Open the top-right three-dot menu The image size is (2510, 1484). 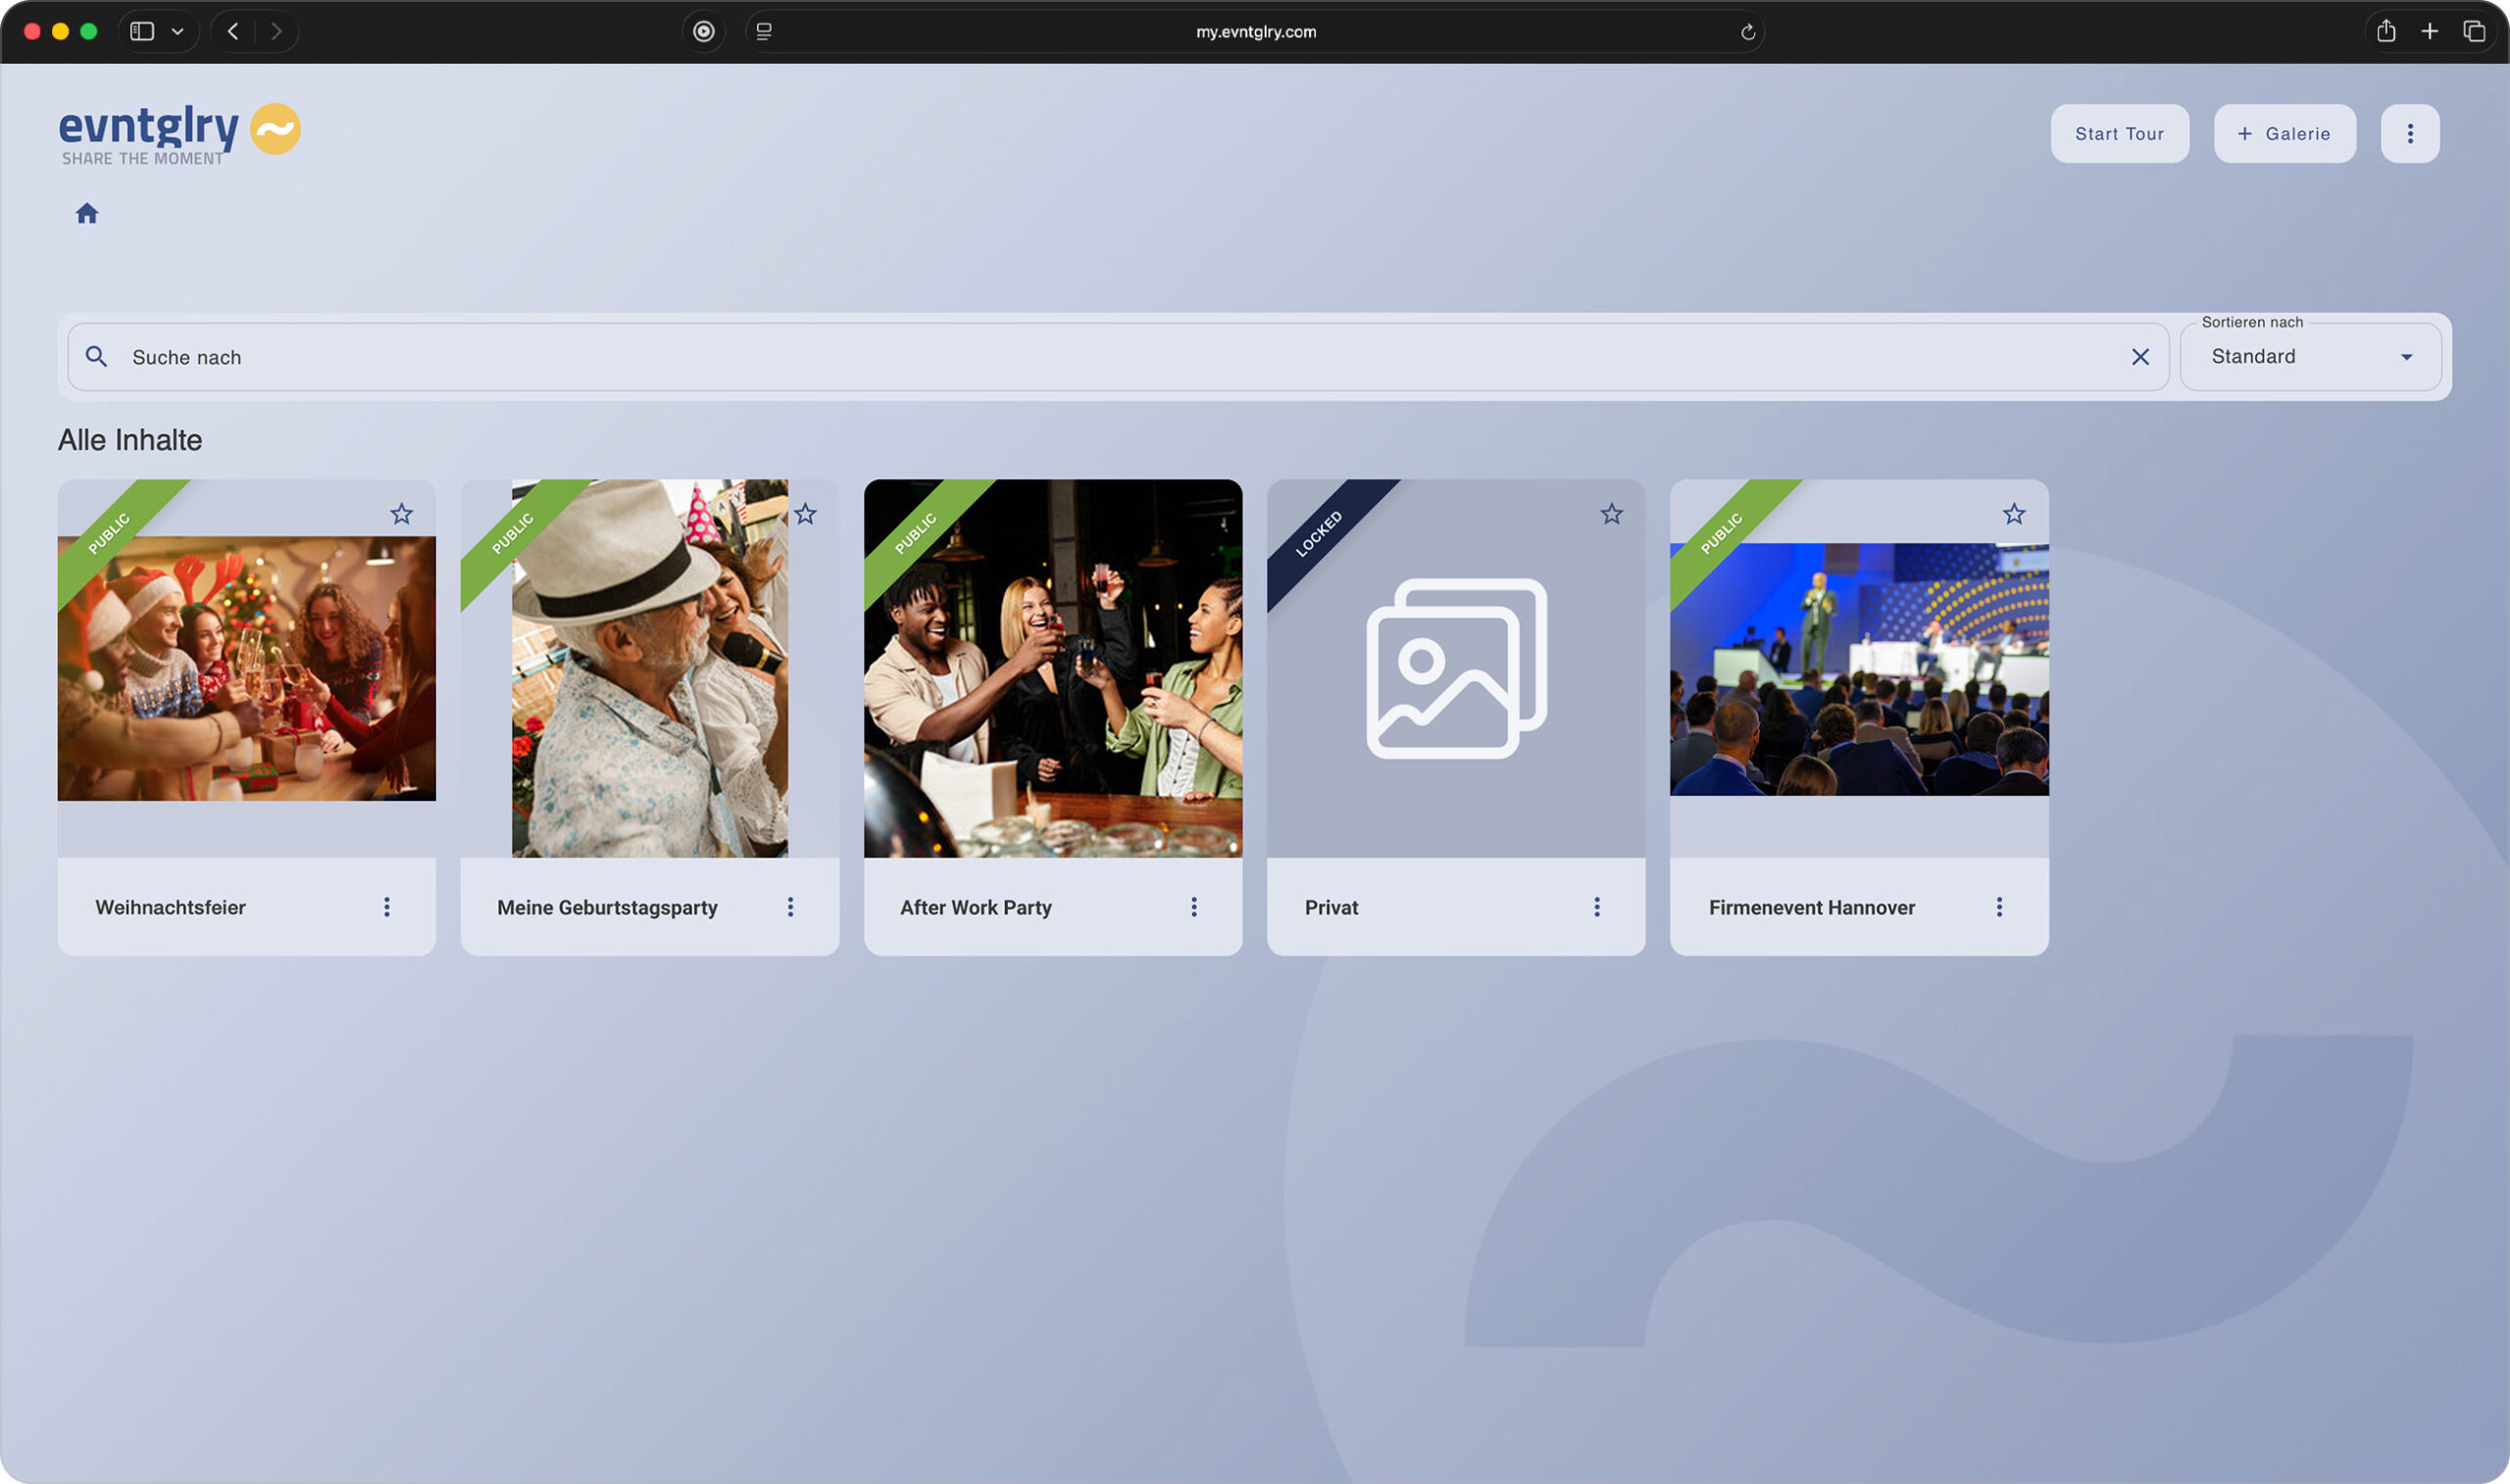[2409, 134]
